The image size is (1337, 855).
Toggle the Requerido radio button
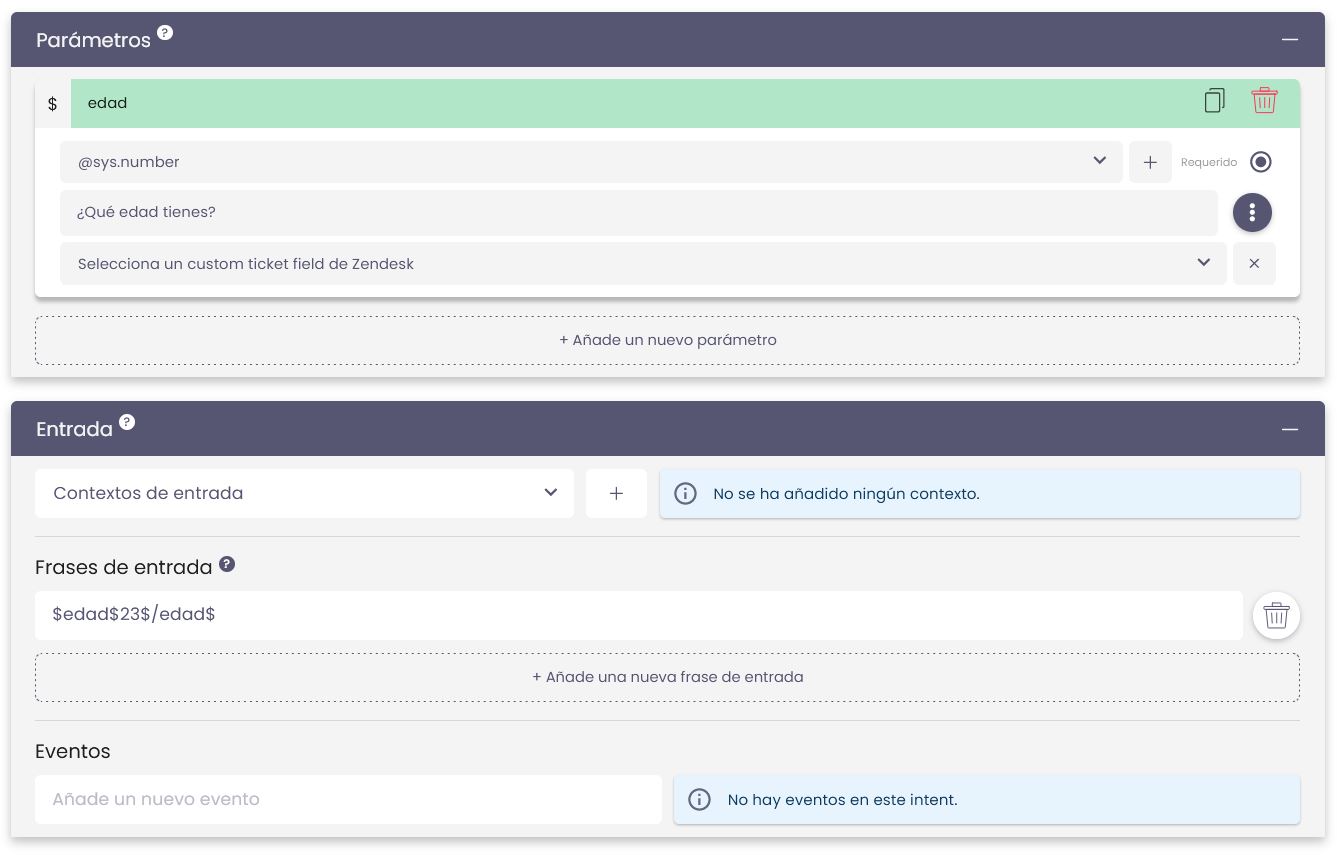1261,162
